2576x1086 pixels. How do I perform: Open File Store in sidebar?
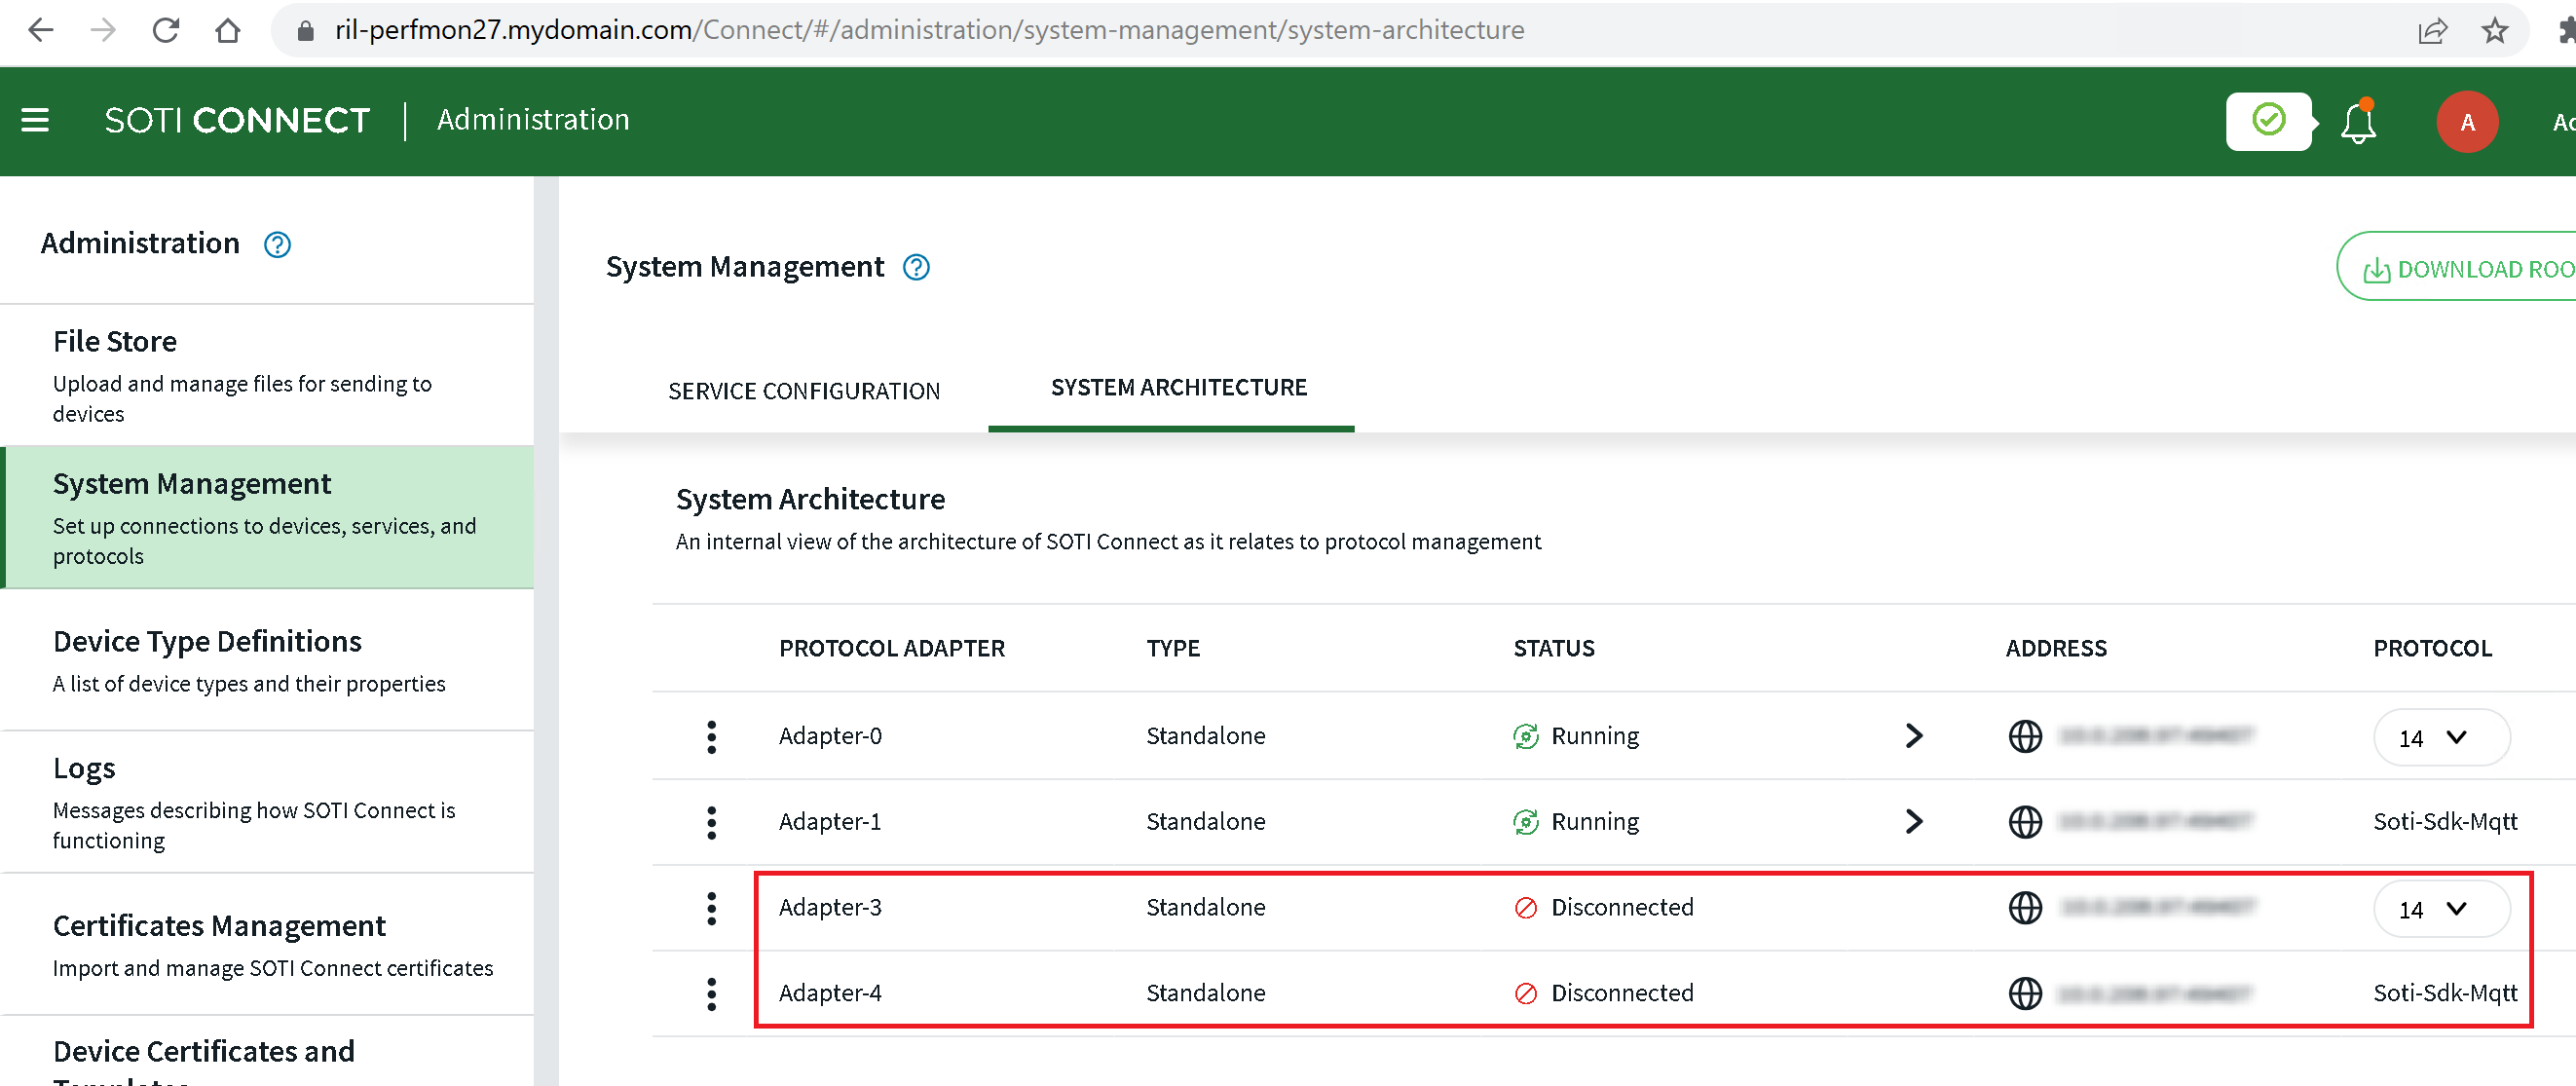268,375
